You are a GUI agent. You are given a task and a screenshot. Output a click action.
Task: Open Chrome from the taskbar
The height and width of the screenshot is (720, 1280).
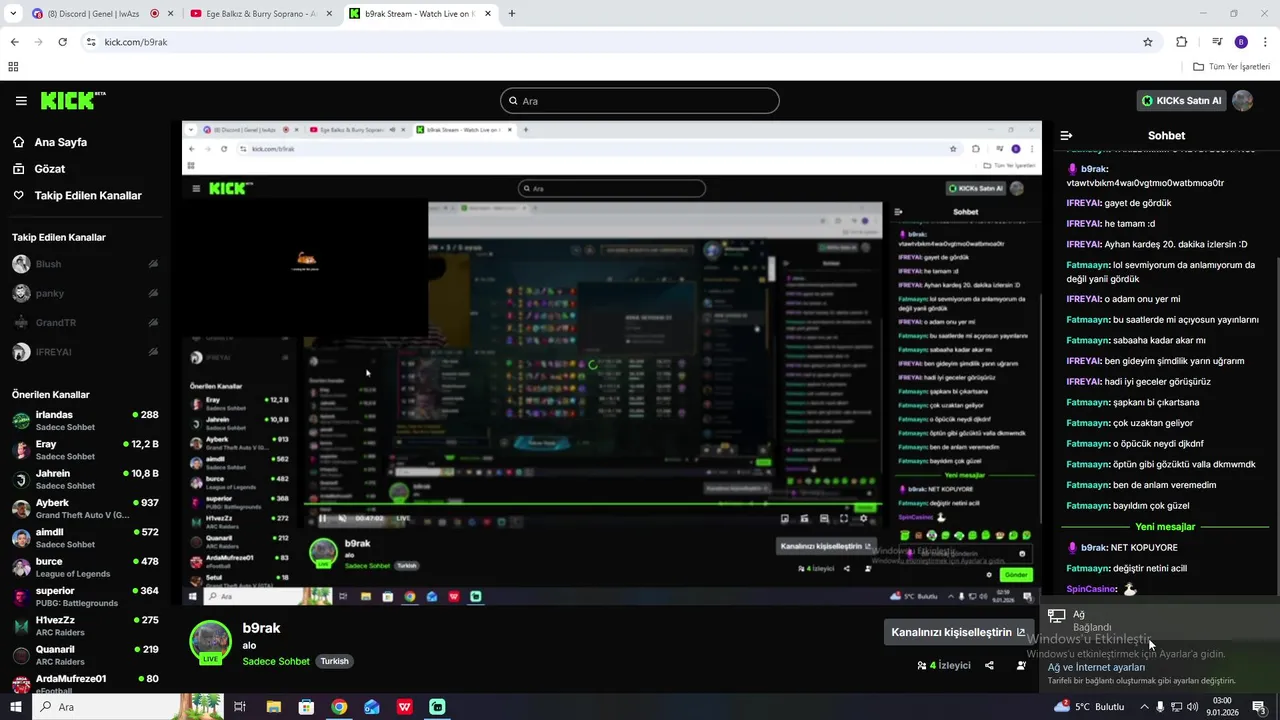point(339,707)
